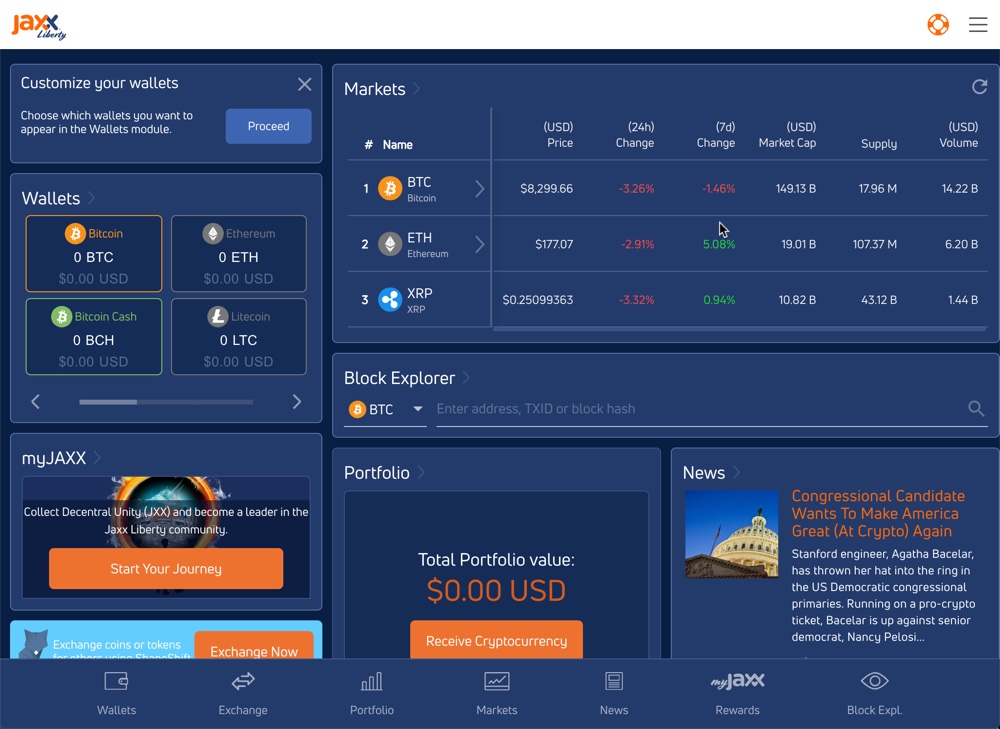The height and width of the screenshot is (729, 1000).
Task: Select the Ethereum wallet card
Action: pyautogui.click(x=238, y=254)
